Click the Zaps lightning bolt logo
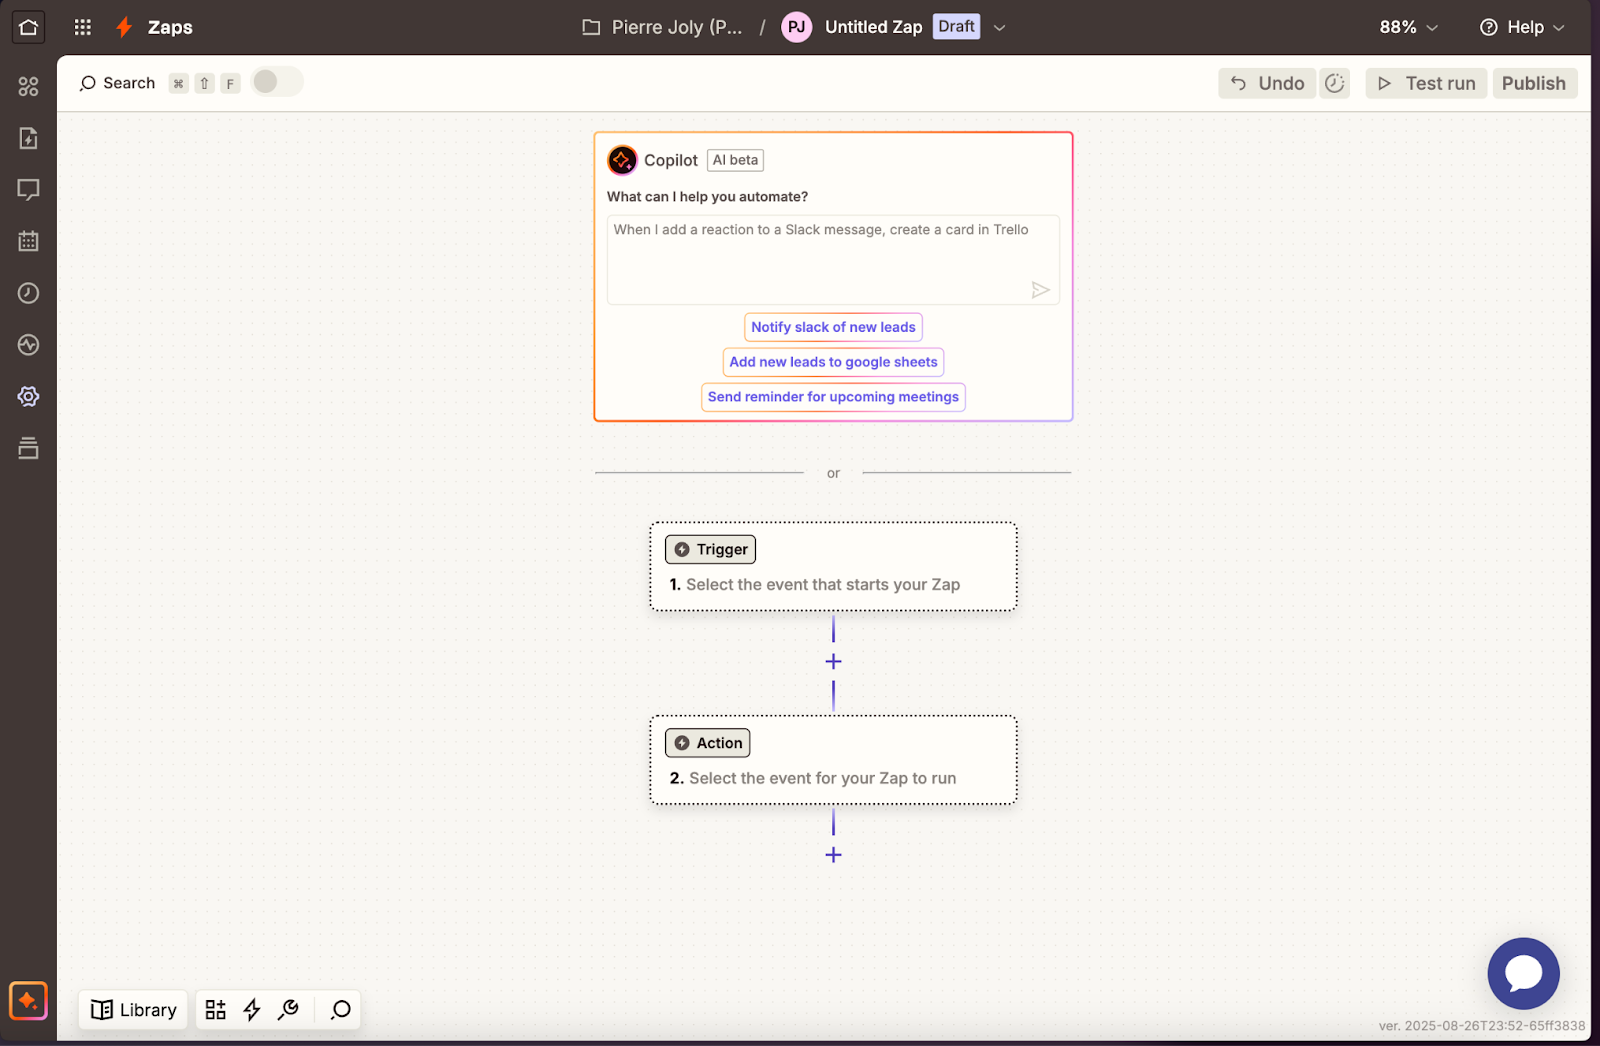Viewport: 1600px width, 1046px height. coord(124,27)
